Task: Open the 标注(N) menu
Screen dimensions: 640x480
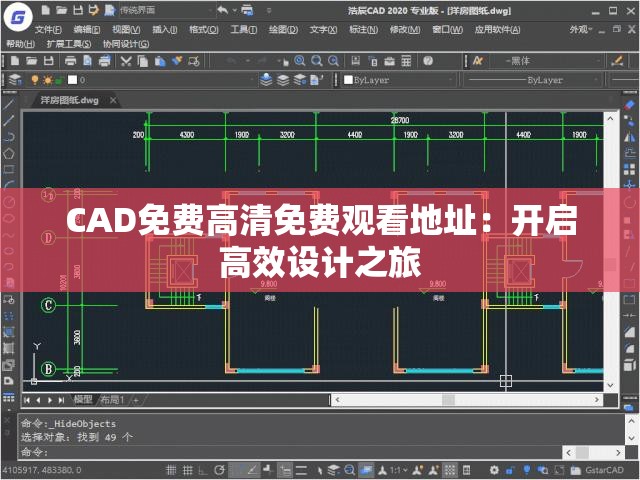Action: 364,29
